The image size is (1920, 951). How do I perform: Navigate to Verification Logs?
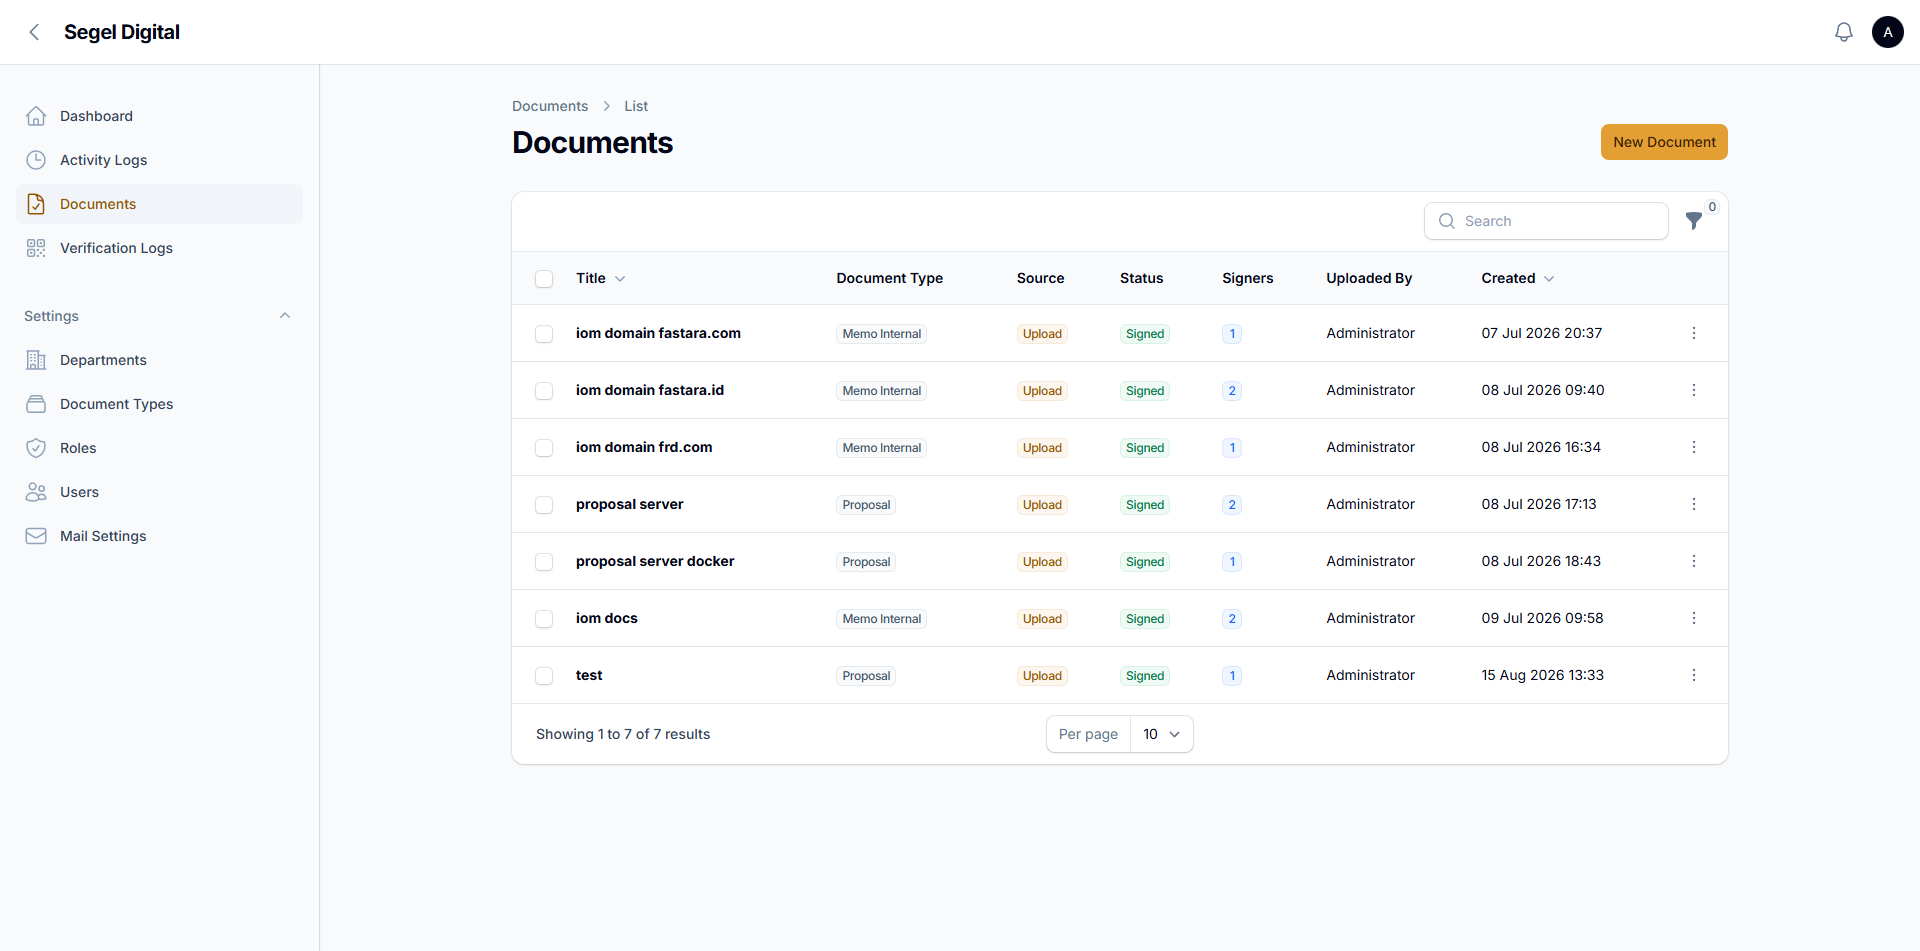tap(160, 248)
